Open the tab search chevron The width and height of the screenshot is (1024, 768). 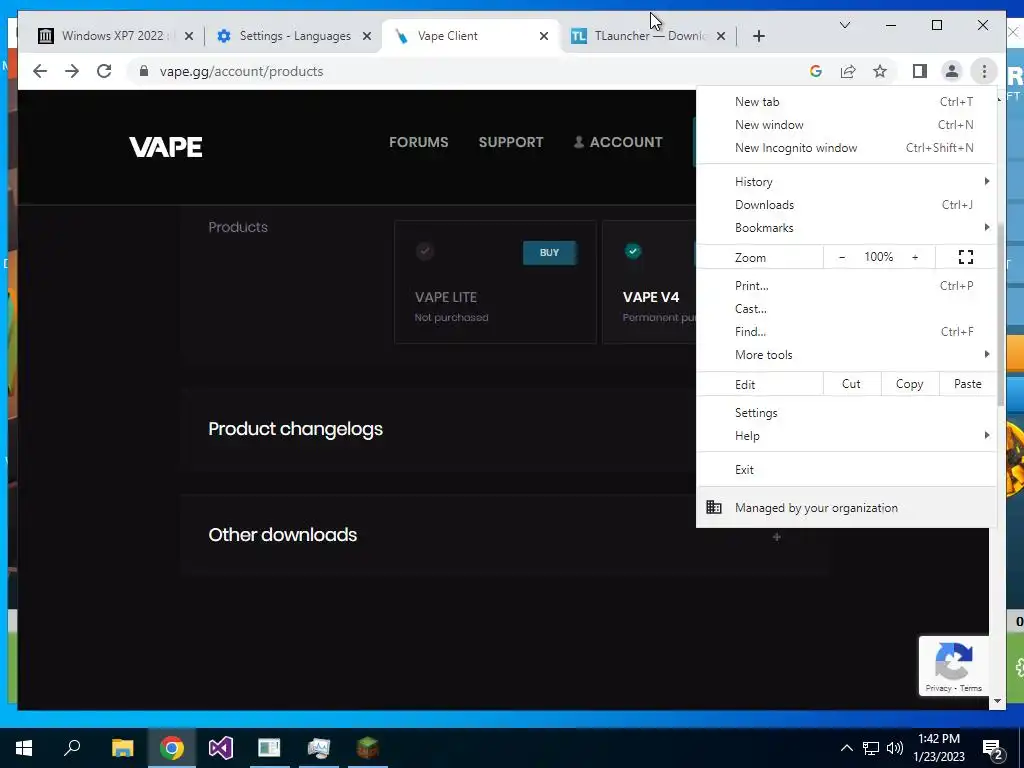tap(845, 25)
